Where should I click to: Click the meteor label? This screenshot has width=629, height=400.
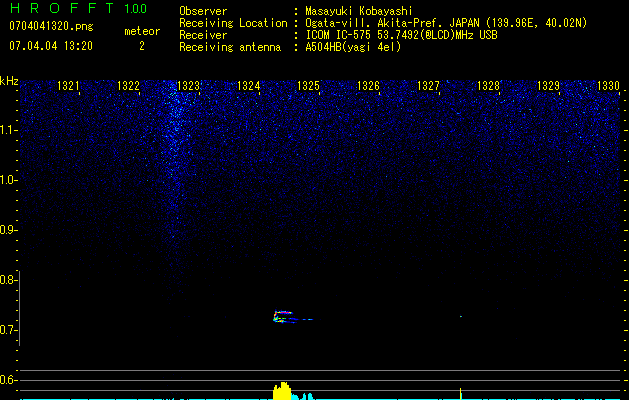142,31
